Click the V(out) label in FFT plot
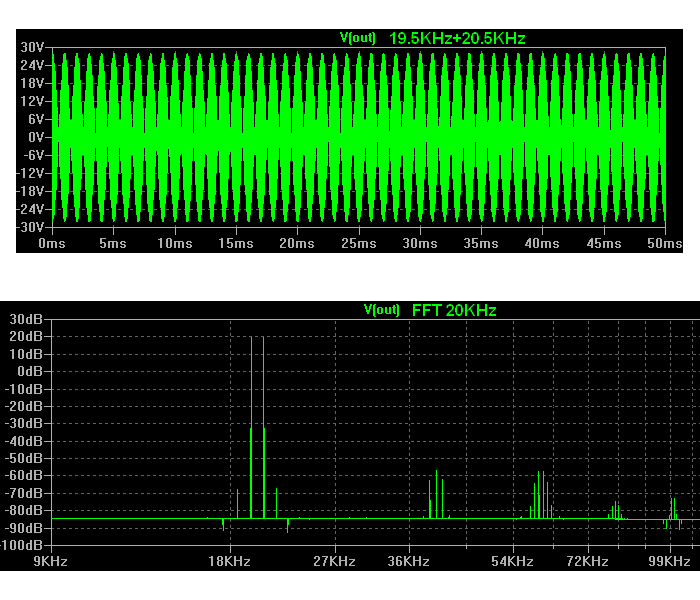Screen dimensions: 700x600 pos(382,309)
